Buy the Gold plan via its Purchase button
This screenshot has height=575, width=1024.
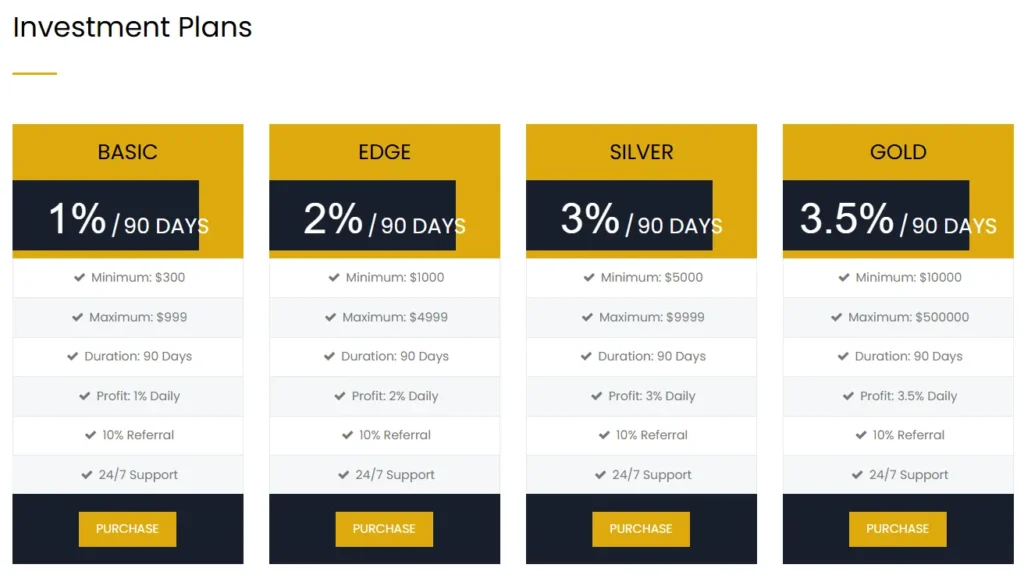tap(897, 529)
